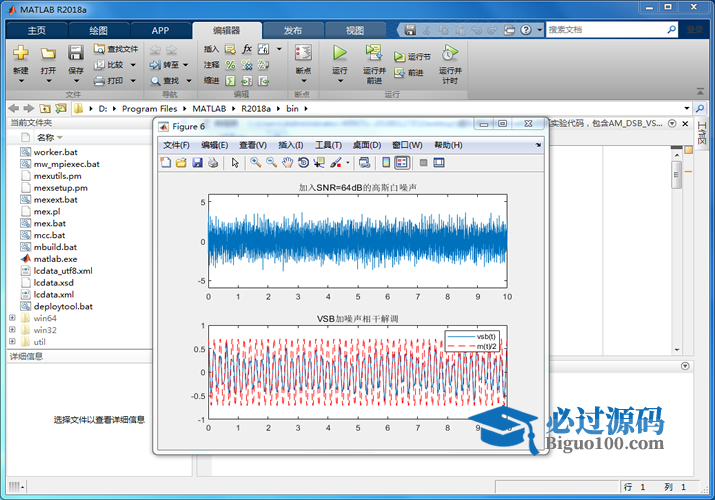This screenshot has height=500, width=715.
Task: Select the Pan hand tool in Figure 6
Action: (287, 163)
